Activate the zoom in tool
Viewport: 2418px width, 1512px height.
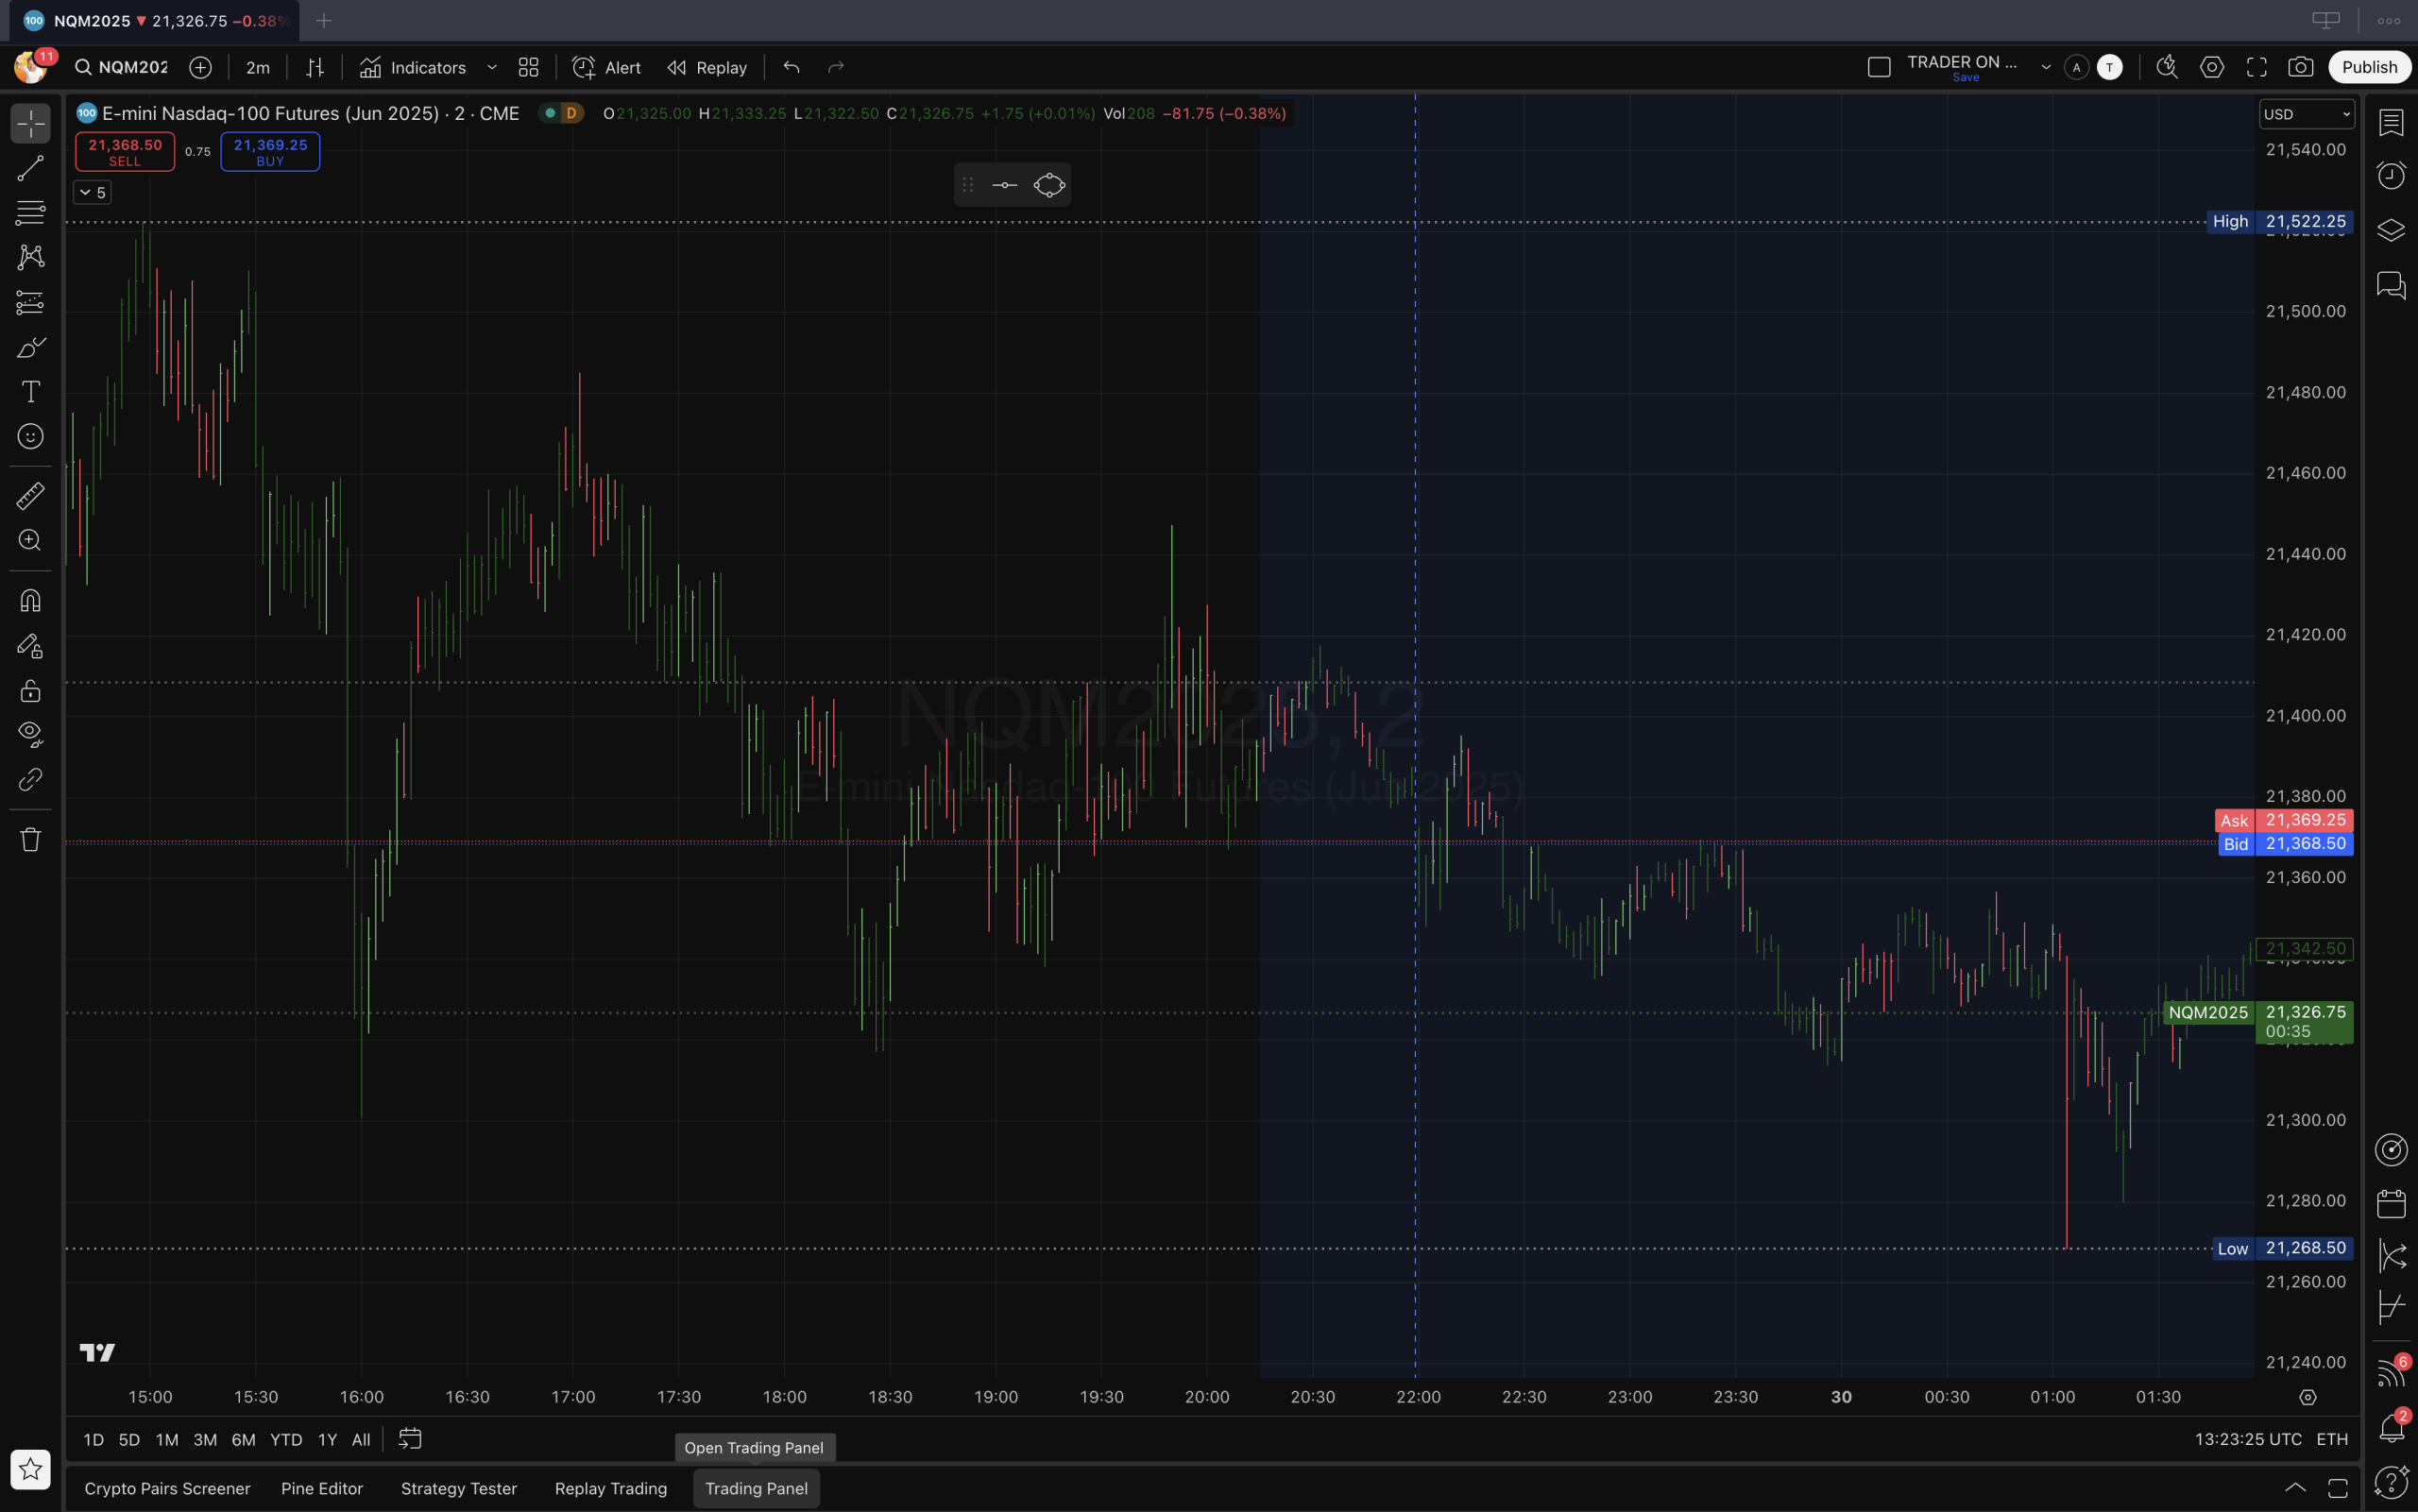tap(30, 540)
